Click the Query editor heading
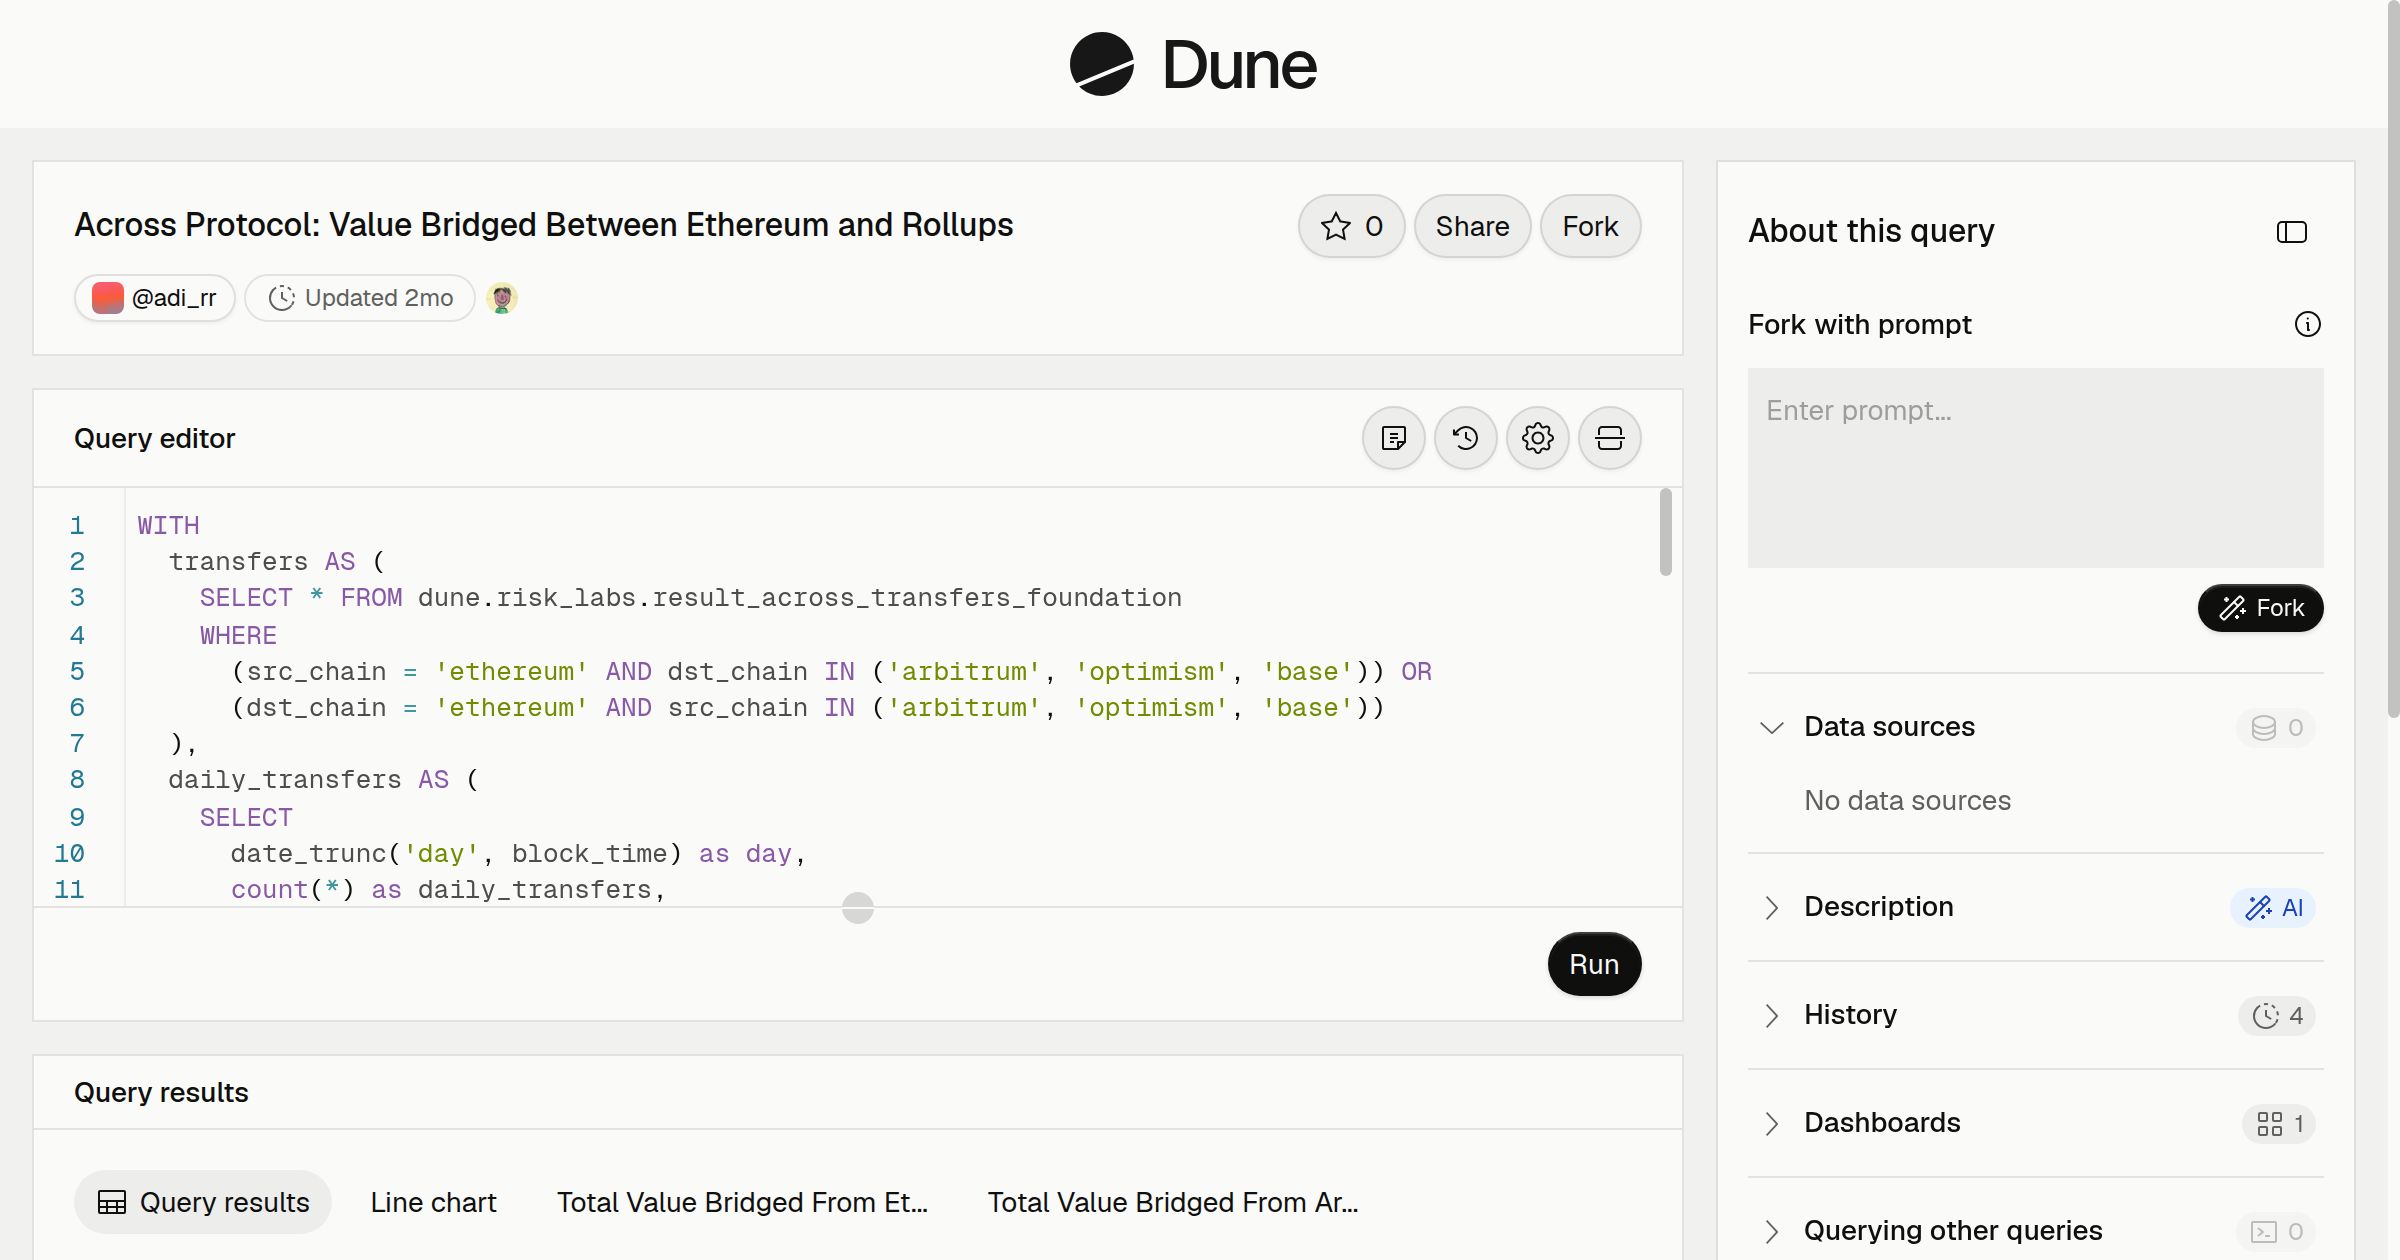Viewport: 2400px width, 1260px height. 154,438
